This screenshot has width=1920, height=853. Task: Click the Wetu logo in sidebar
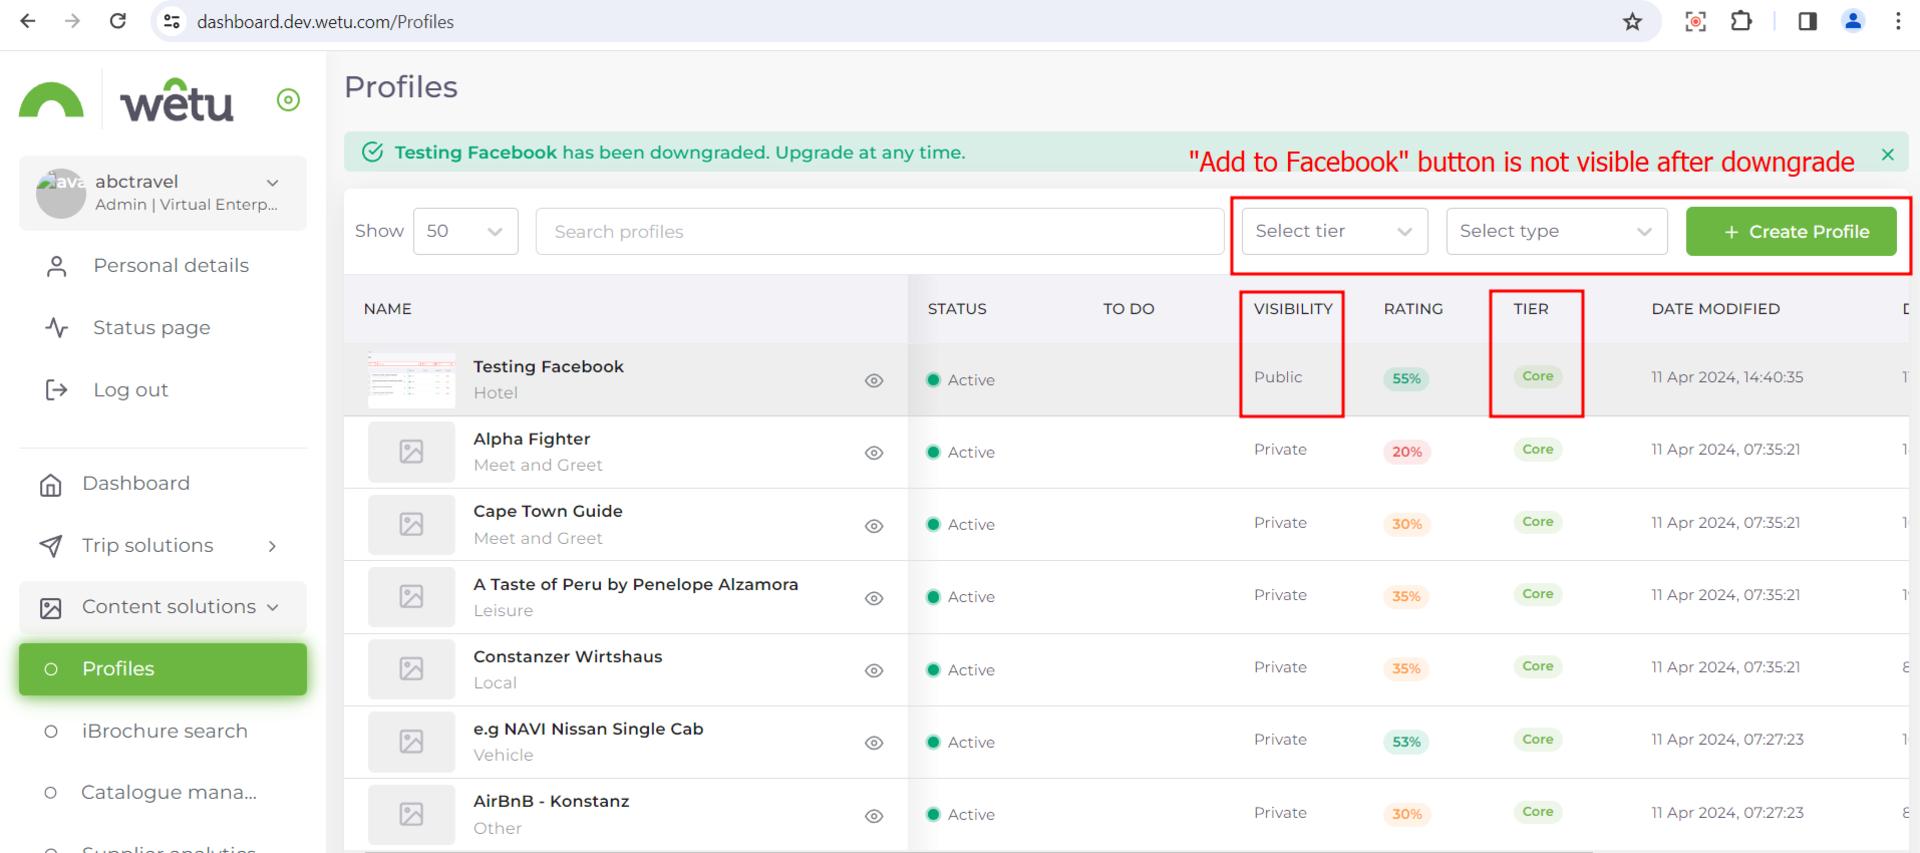tap(176, 102)
